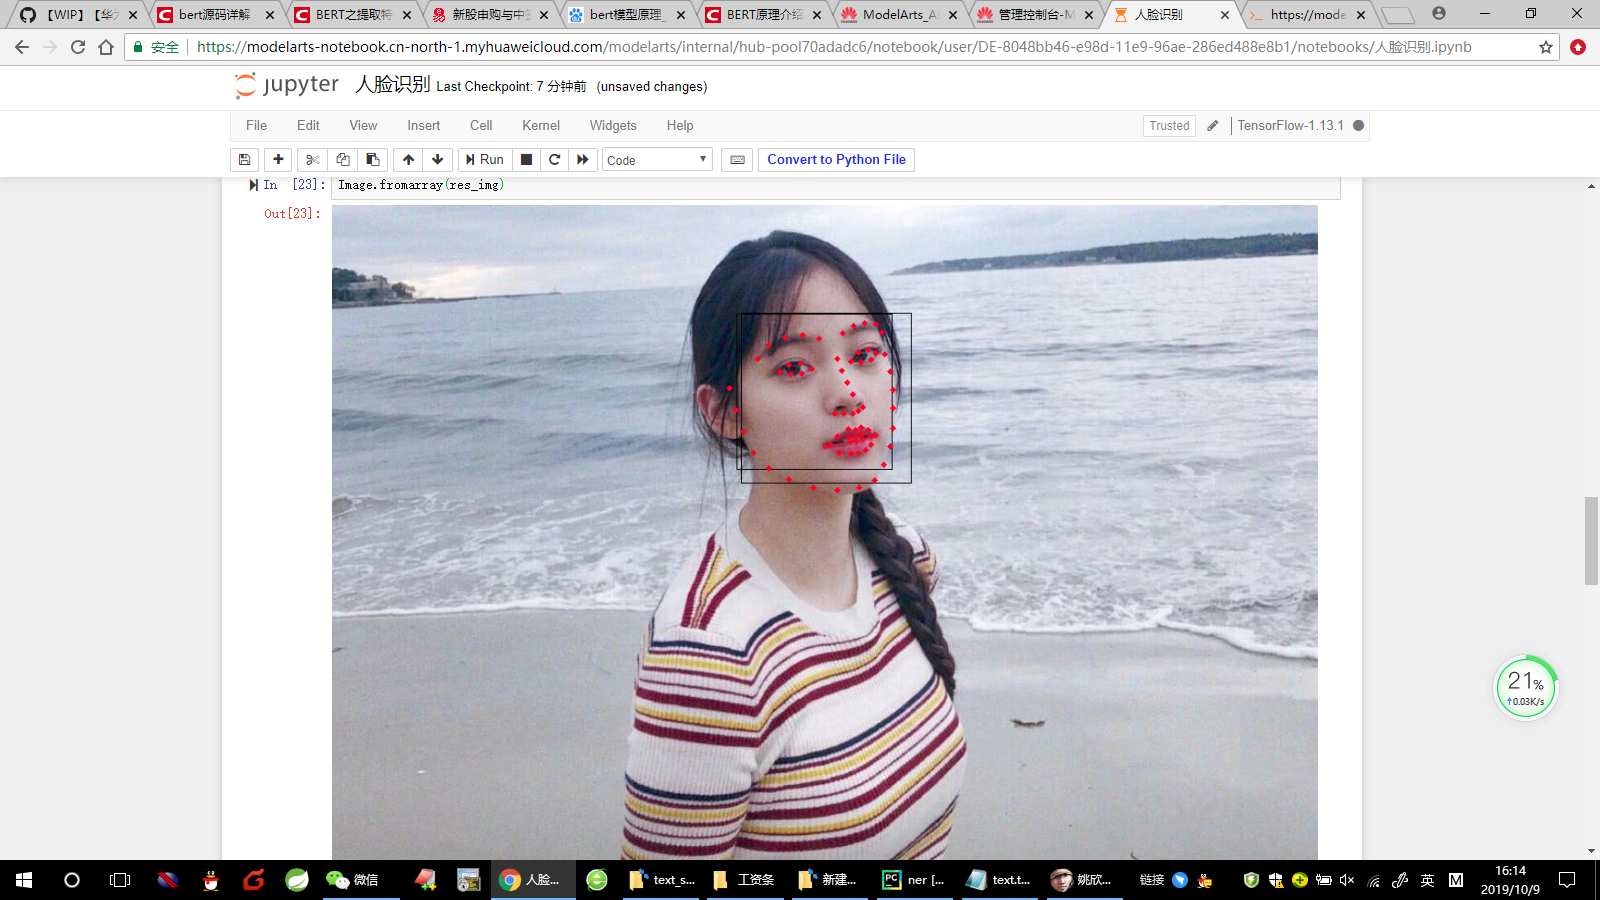
Task: Open the Edit menu
Action: pyautogui.click(x=308, y=125)
